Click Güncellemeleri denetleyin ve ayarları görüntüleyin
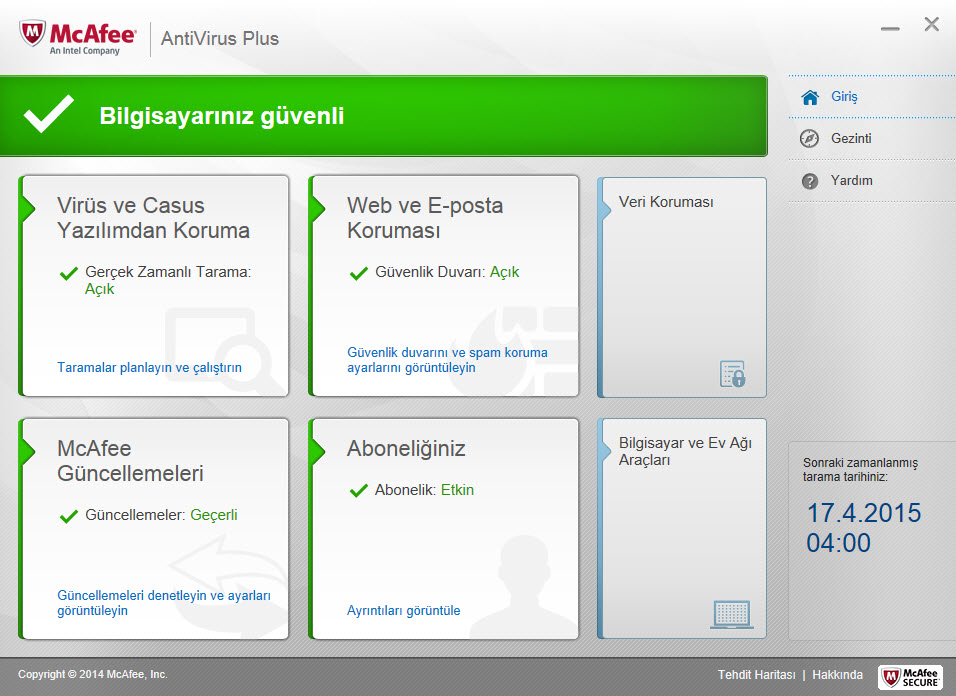The height and width of the screenshot is (696, 956). click(164, 602)
